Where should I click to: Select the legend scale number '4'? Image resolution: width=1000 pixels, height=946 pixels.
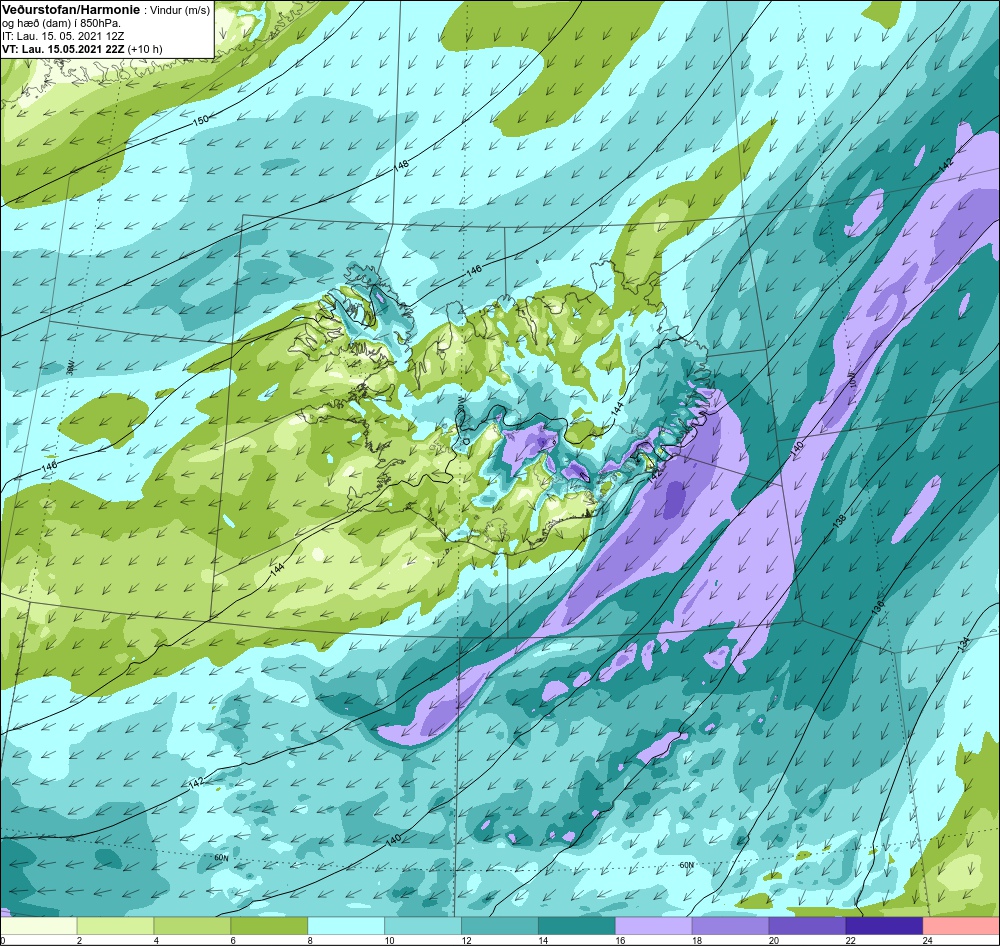point(156,940)
